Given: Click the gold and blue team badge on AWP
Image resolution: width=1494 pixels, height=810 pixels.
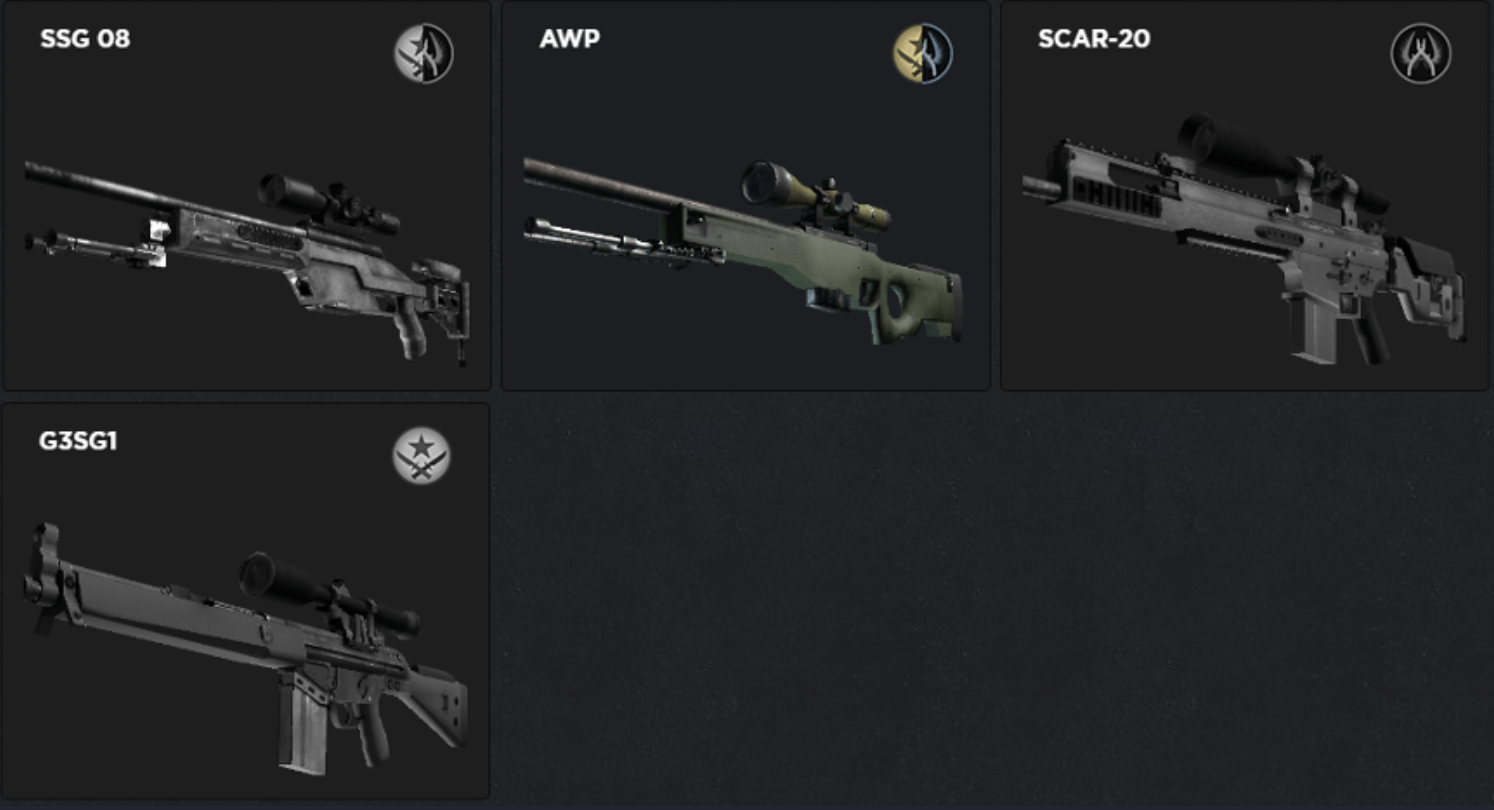Looking at the screenshot, I should (x=922, y=53).
